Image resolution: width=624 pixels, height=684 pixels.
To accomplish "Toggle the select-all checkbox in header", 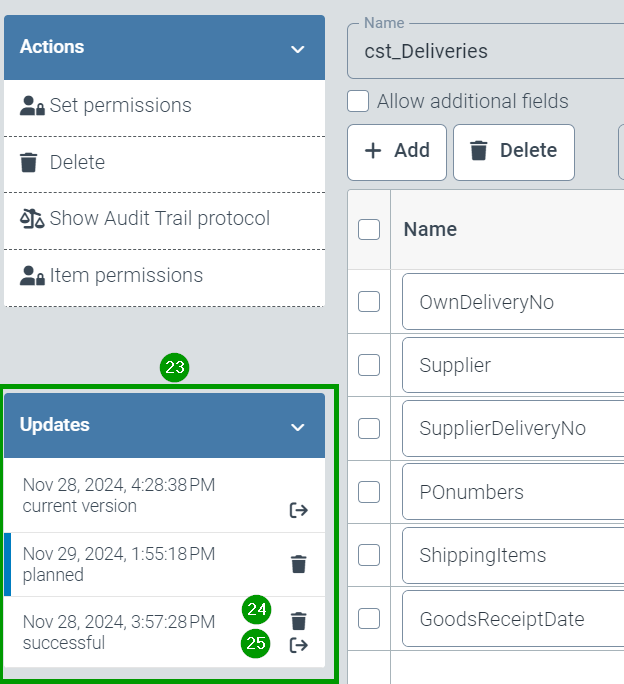I will [369, 229].
